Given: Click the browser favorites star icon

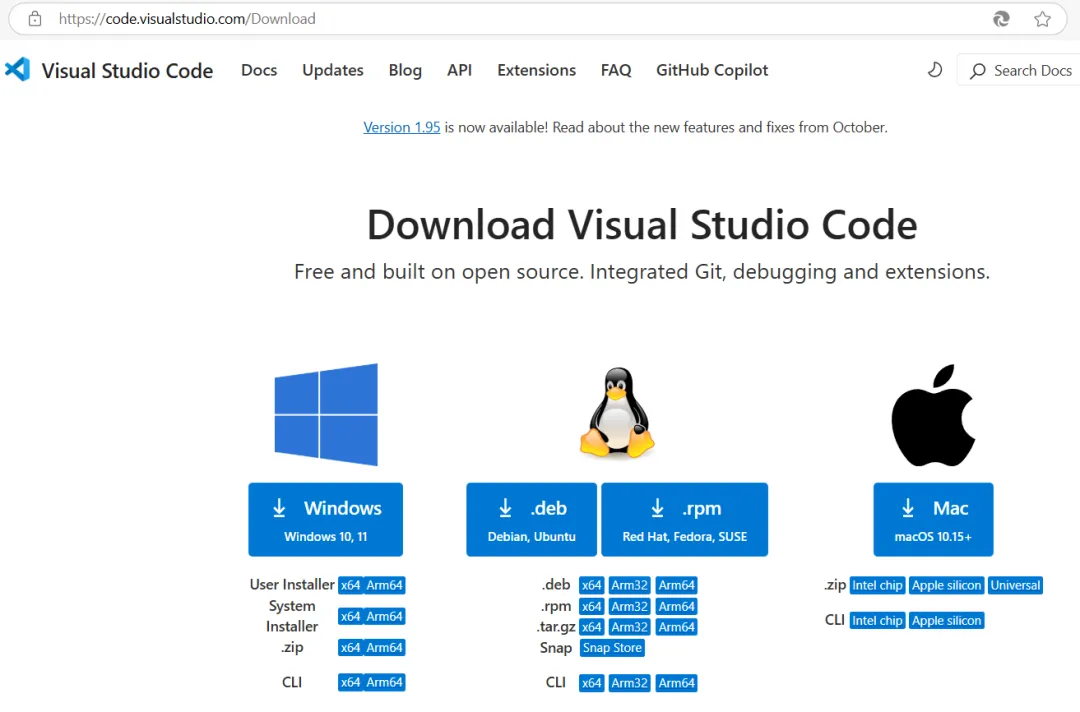Looking at the screenshot, I should tap(1042, 19).
